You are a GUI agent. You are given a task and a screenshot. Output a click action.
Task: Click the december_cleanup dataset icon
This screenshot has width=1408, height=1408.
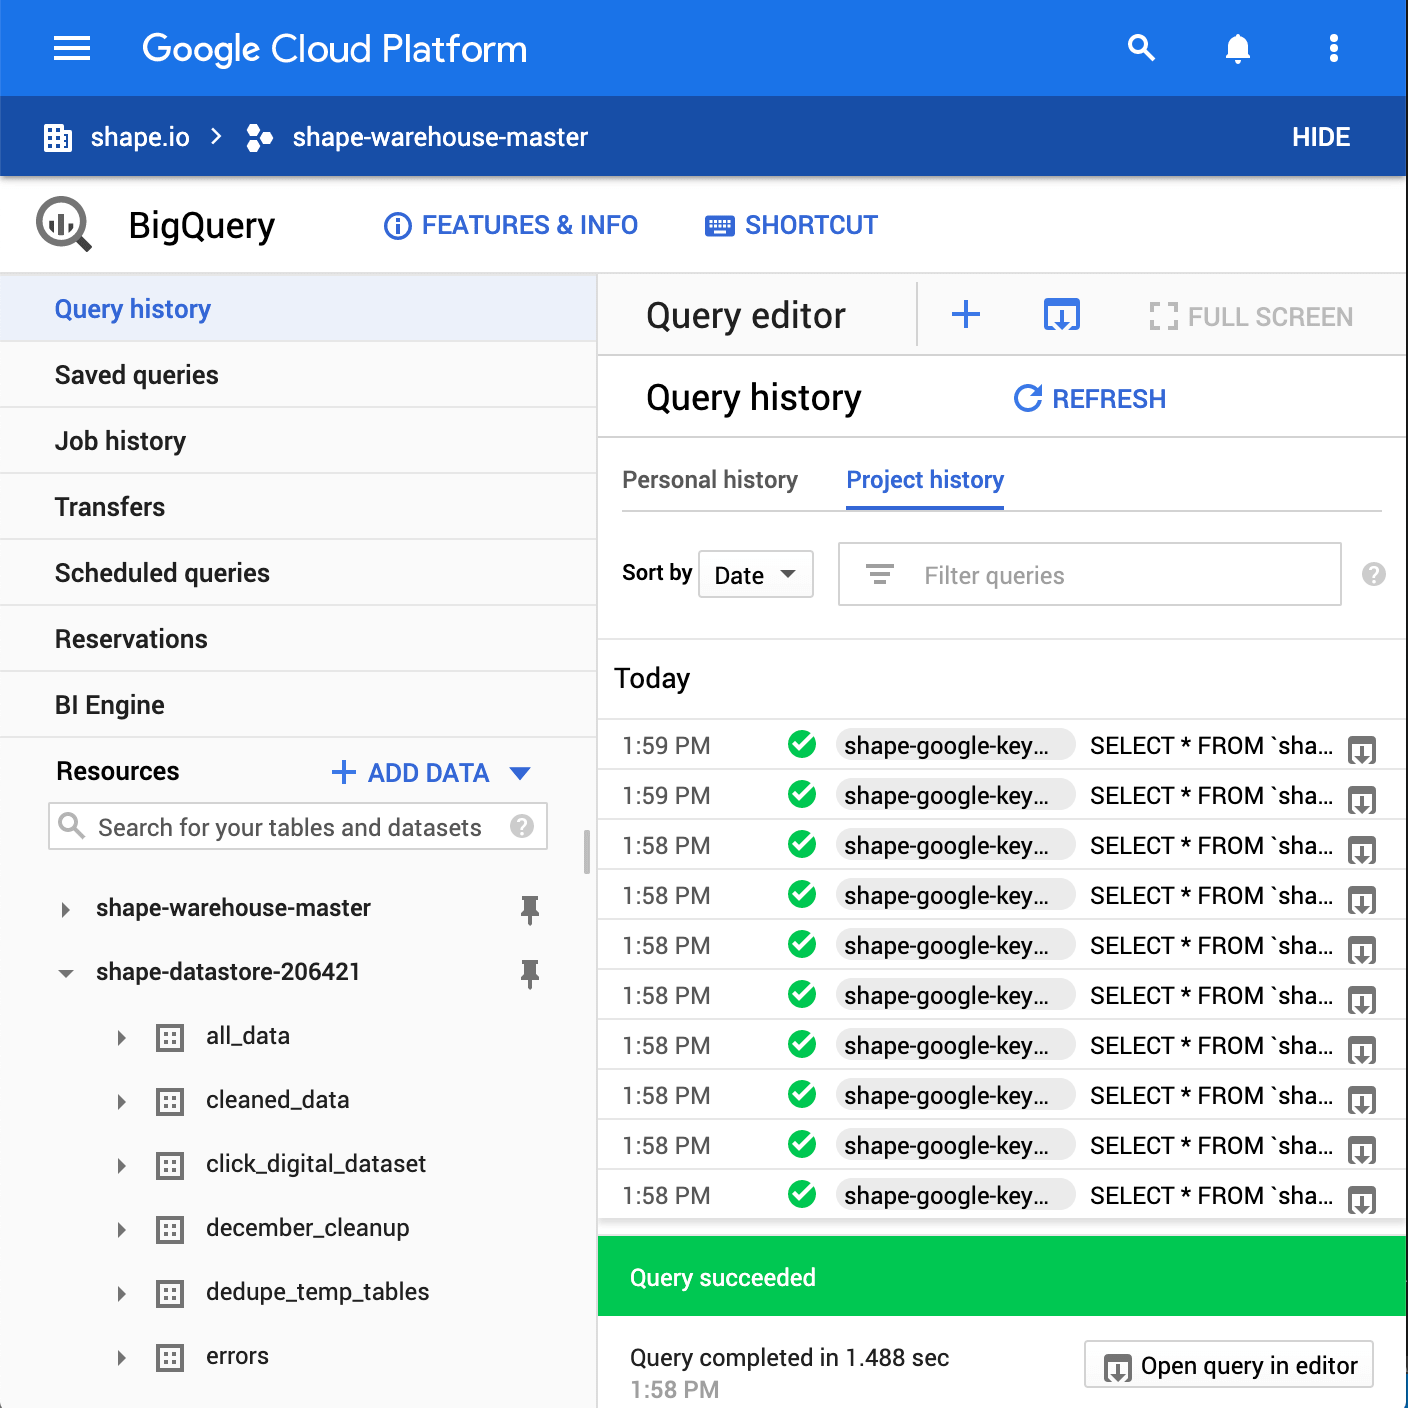coord(170,1229)
